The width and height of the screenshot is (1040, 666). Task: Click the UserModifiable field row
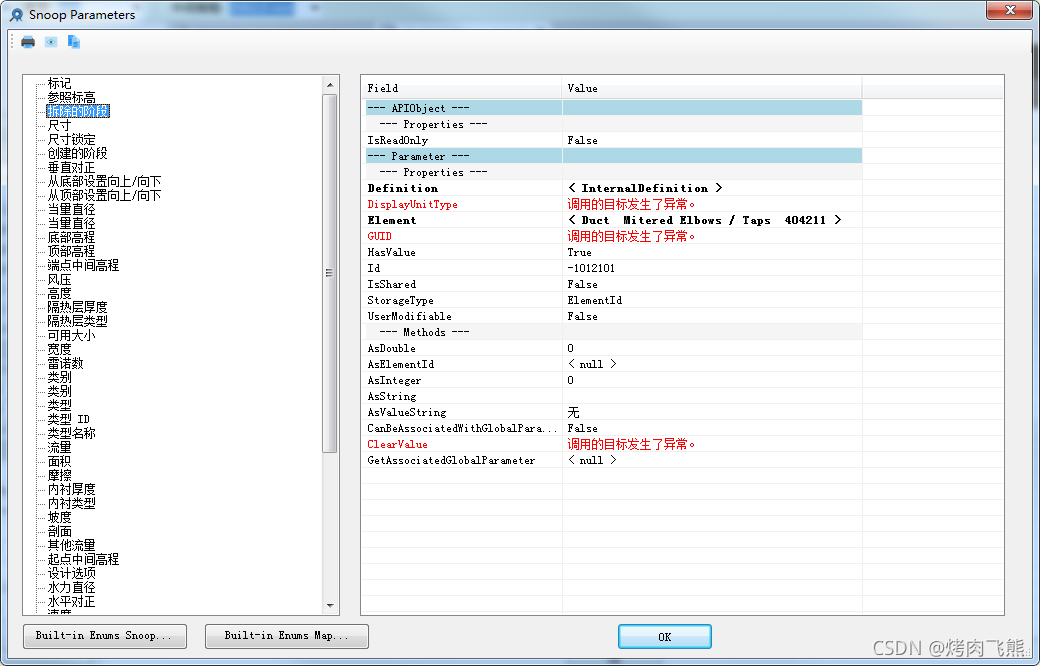coord(614,316)
